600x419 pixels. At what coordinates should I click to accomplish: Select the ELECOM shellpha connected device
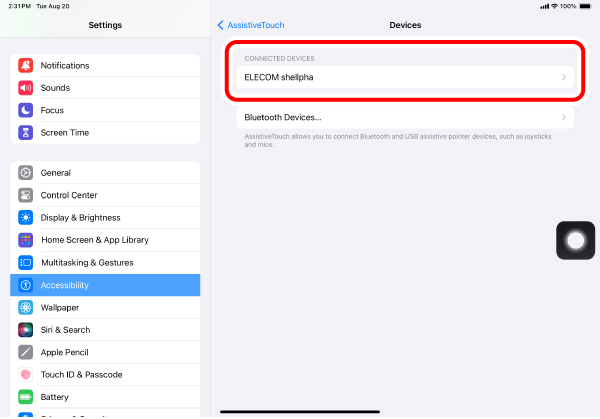[x=405, y=77]
